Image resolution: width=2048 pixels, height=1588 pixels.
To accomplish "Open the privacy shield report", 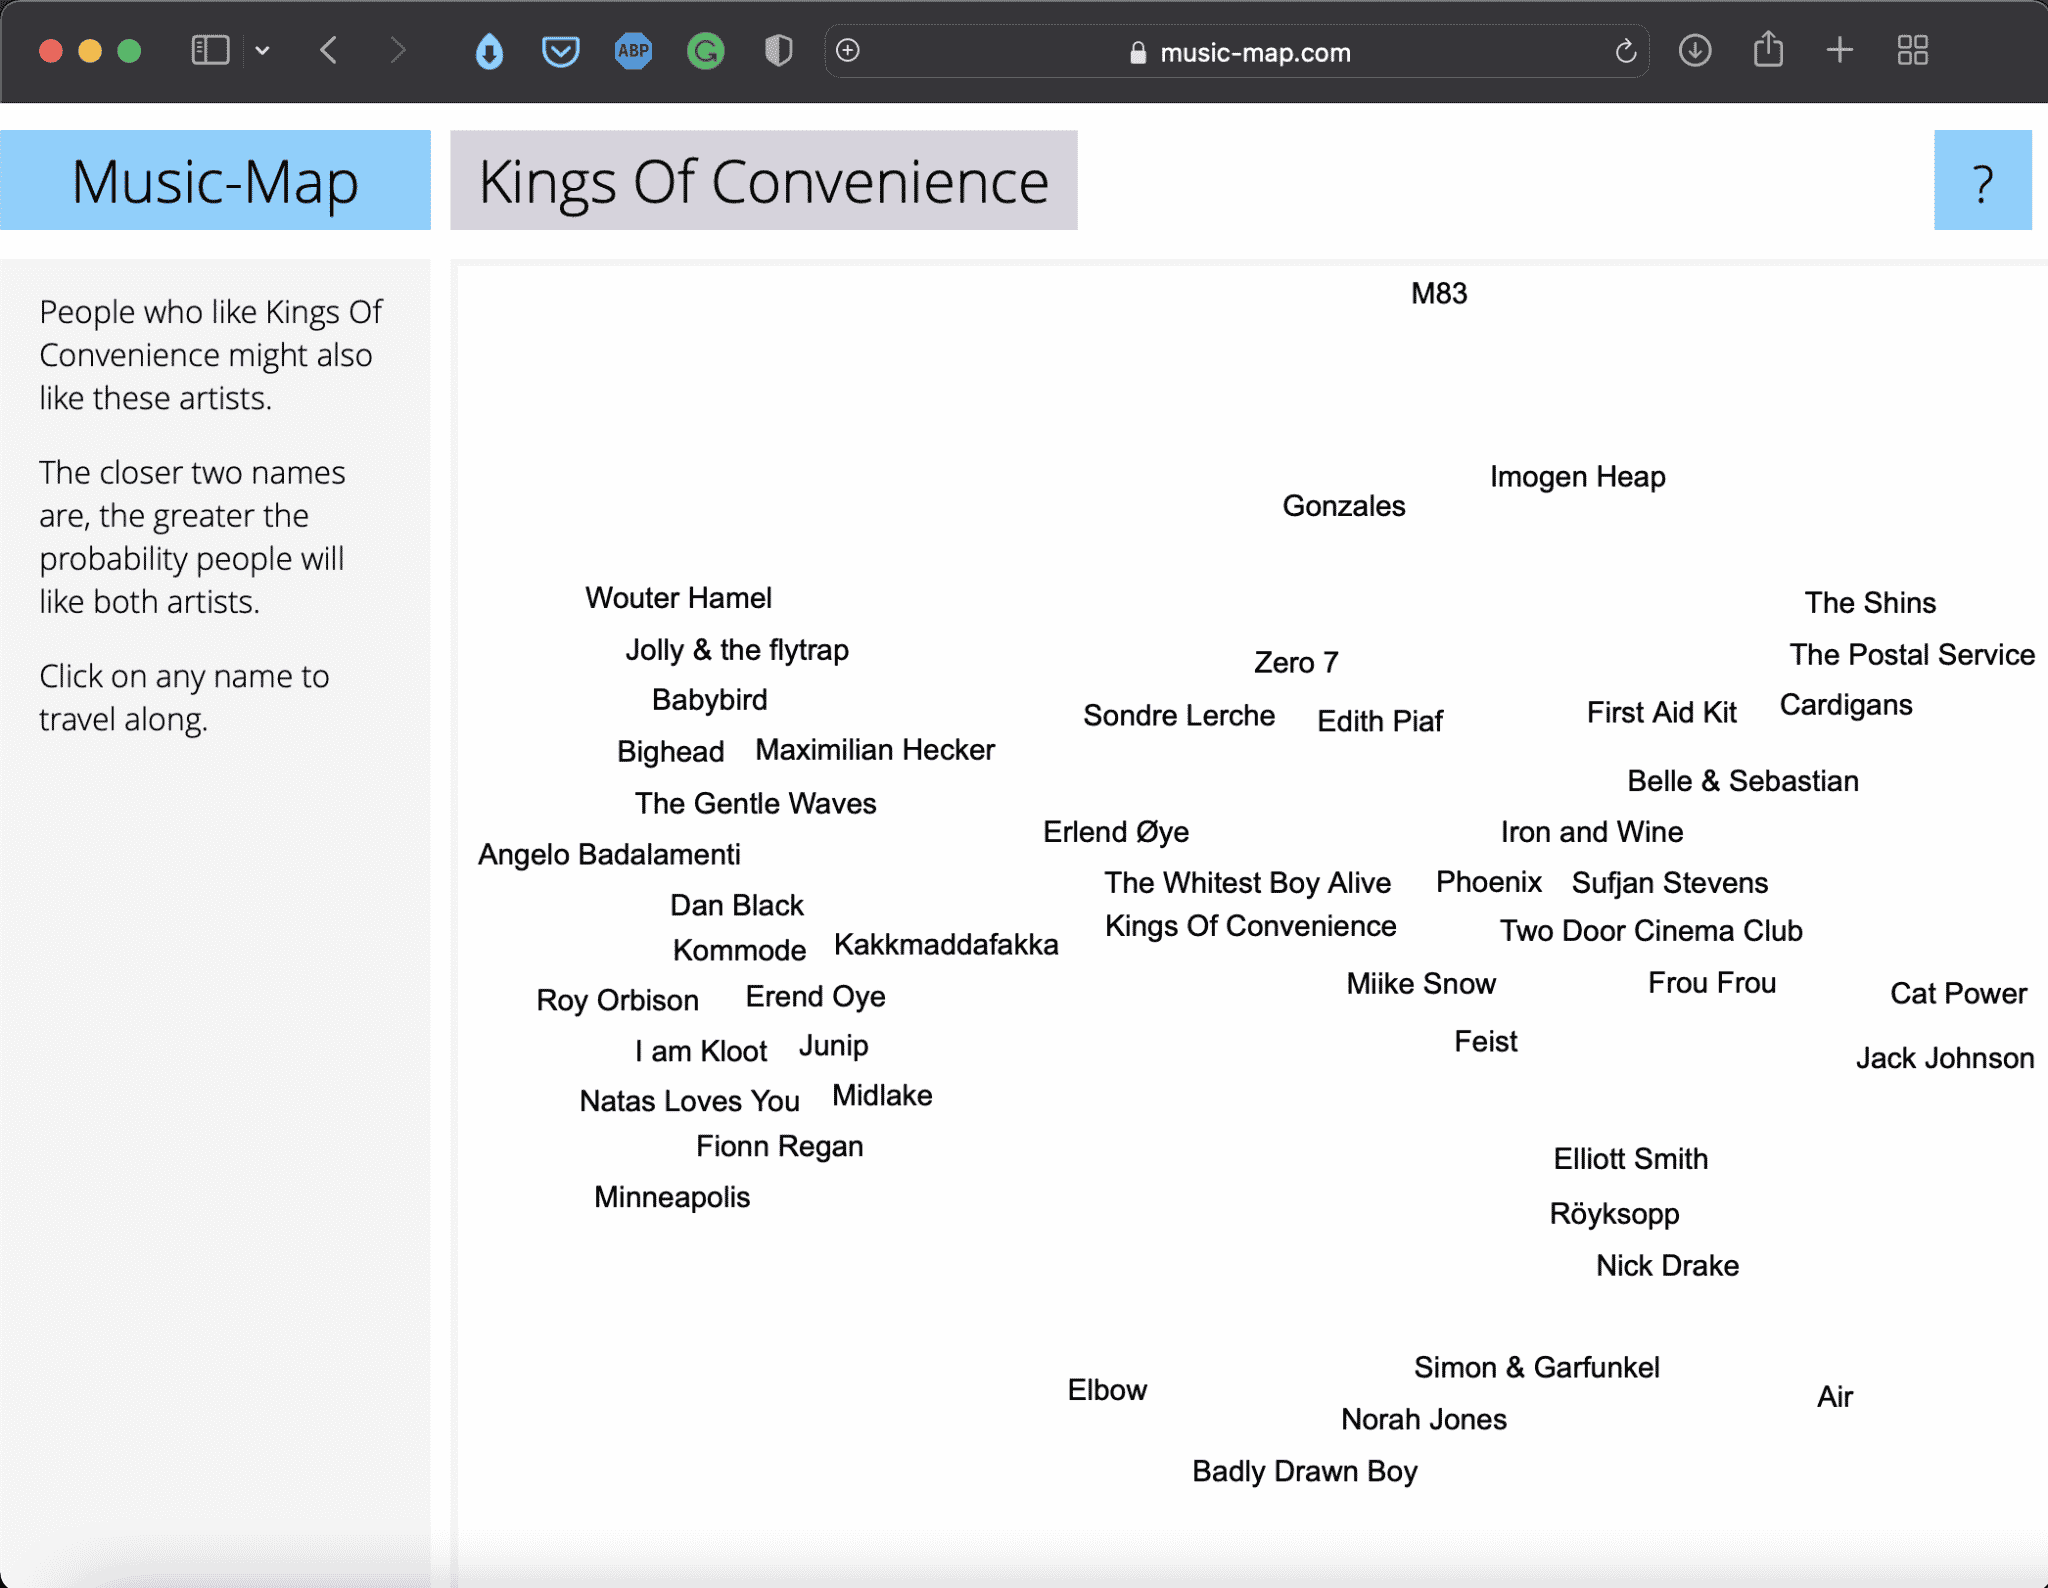I will [777, 50].
